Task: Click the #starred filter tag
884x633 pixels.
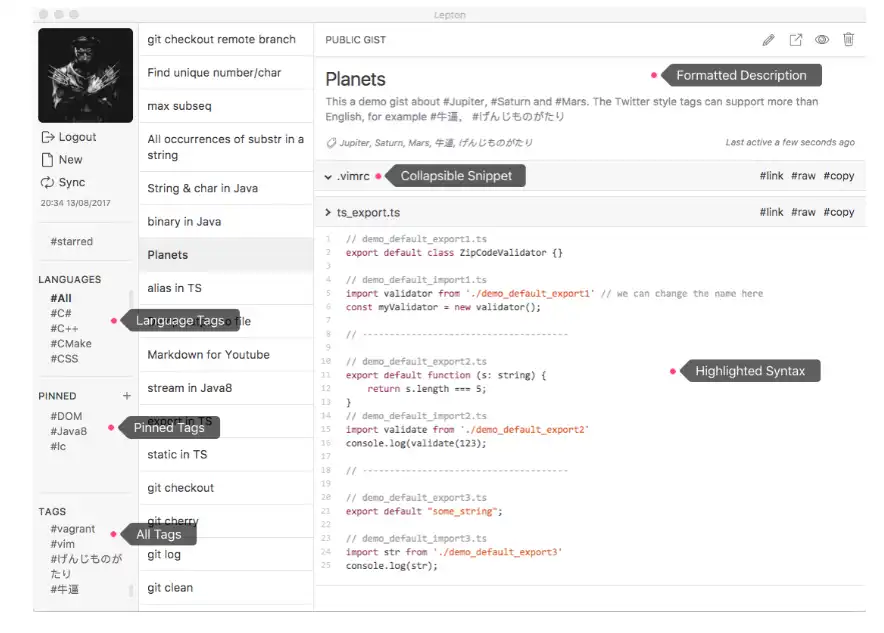Action: tap(71, 241)
